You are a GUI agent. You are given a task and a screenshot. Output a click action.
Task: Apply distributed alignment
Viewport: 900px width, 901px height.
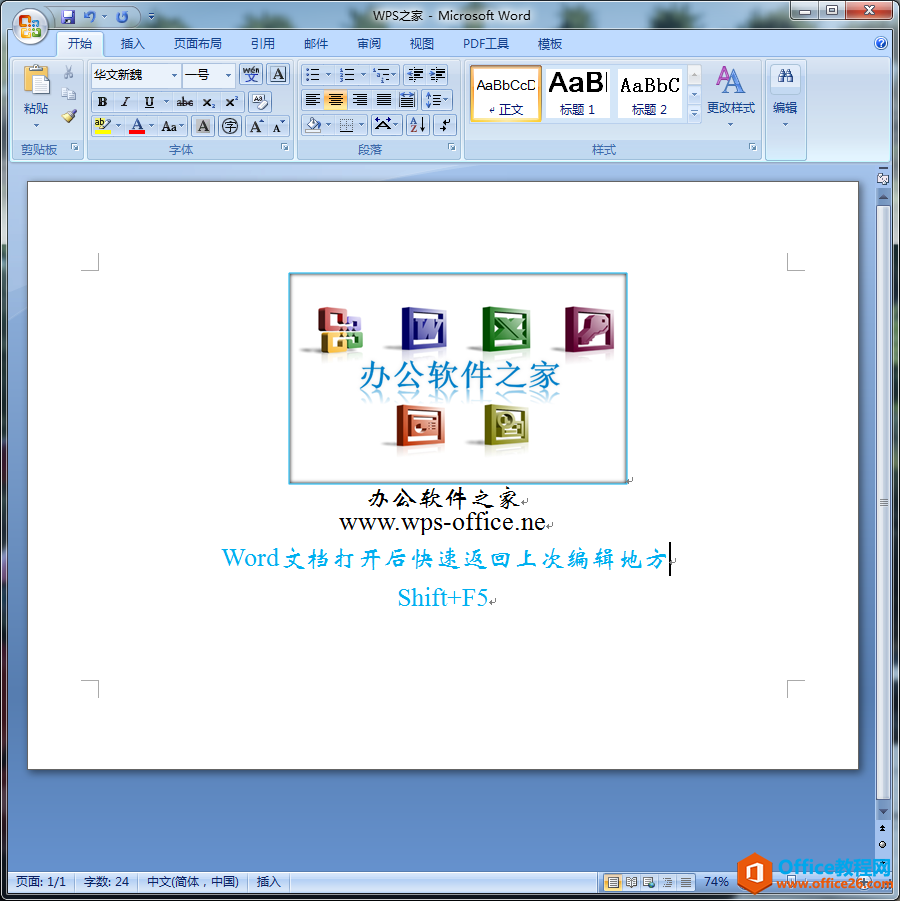(x=407, y=100)
